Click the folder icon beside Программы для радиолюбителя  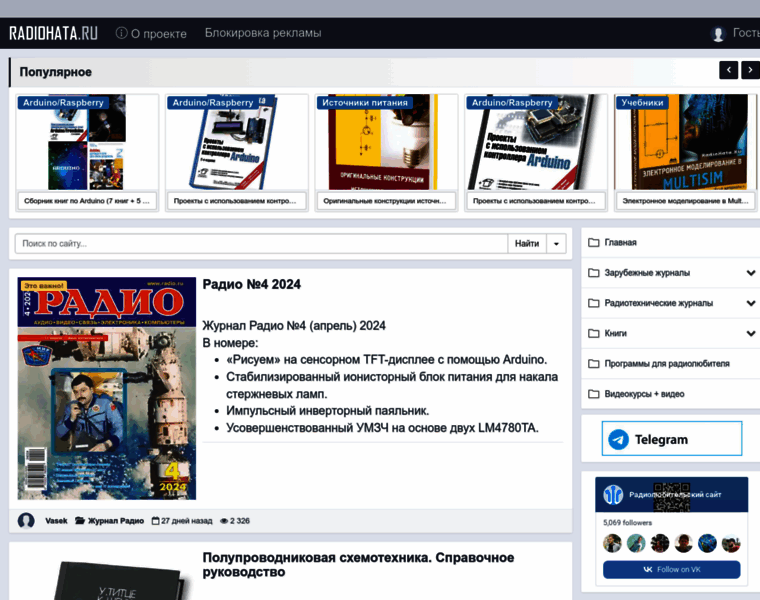pos(593,363)
